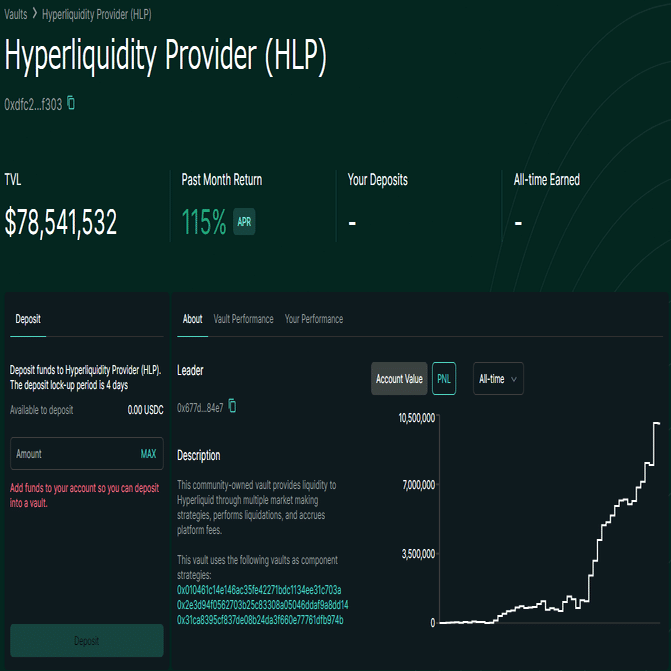Click the Past Month Return label
Screen dimensions: 671x671
[x=222, y=180]
